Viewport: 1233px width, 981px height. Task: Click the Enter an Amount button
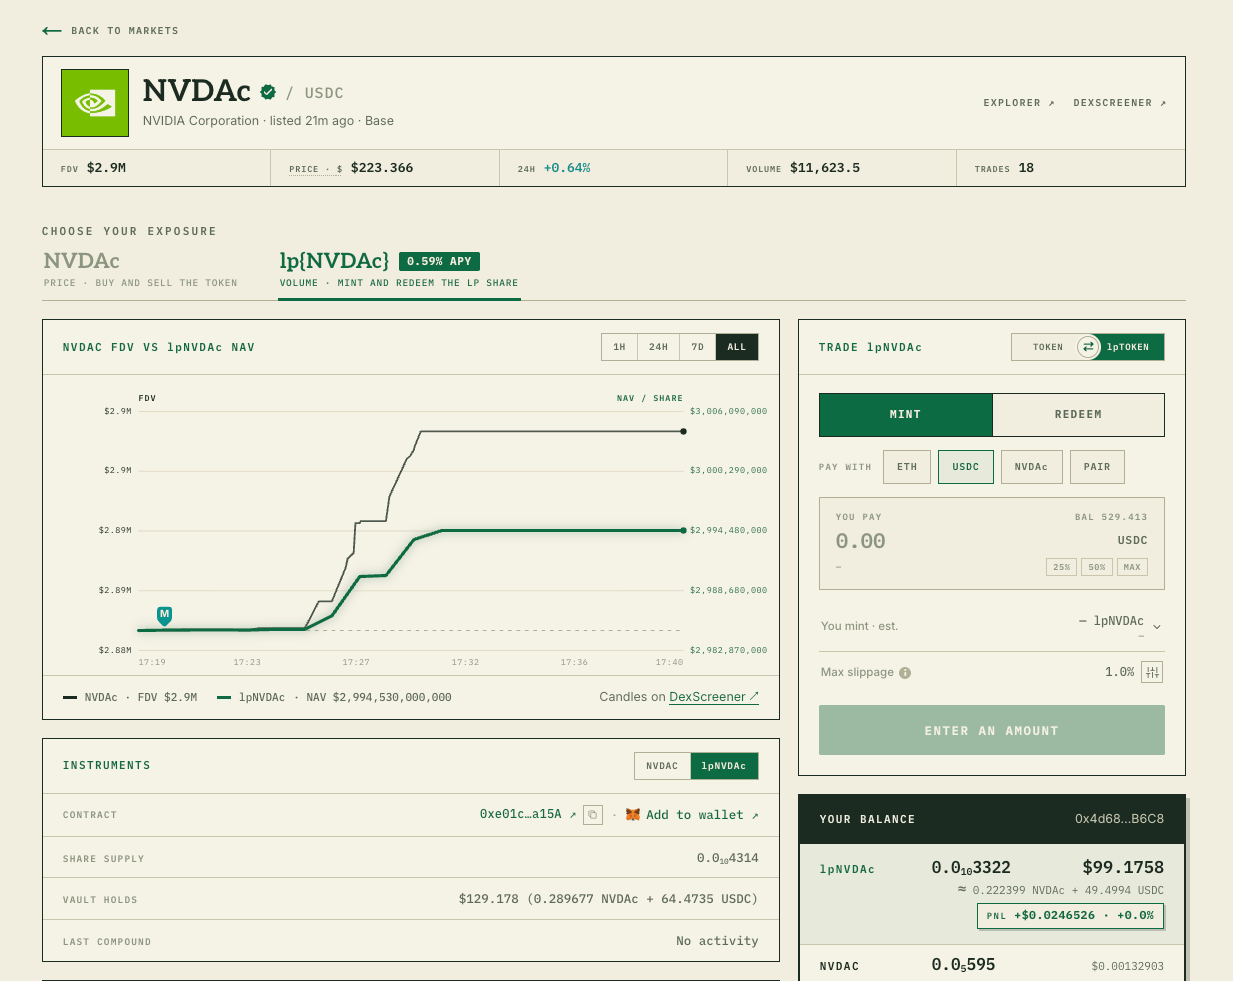[x=992, y=730]
